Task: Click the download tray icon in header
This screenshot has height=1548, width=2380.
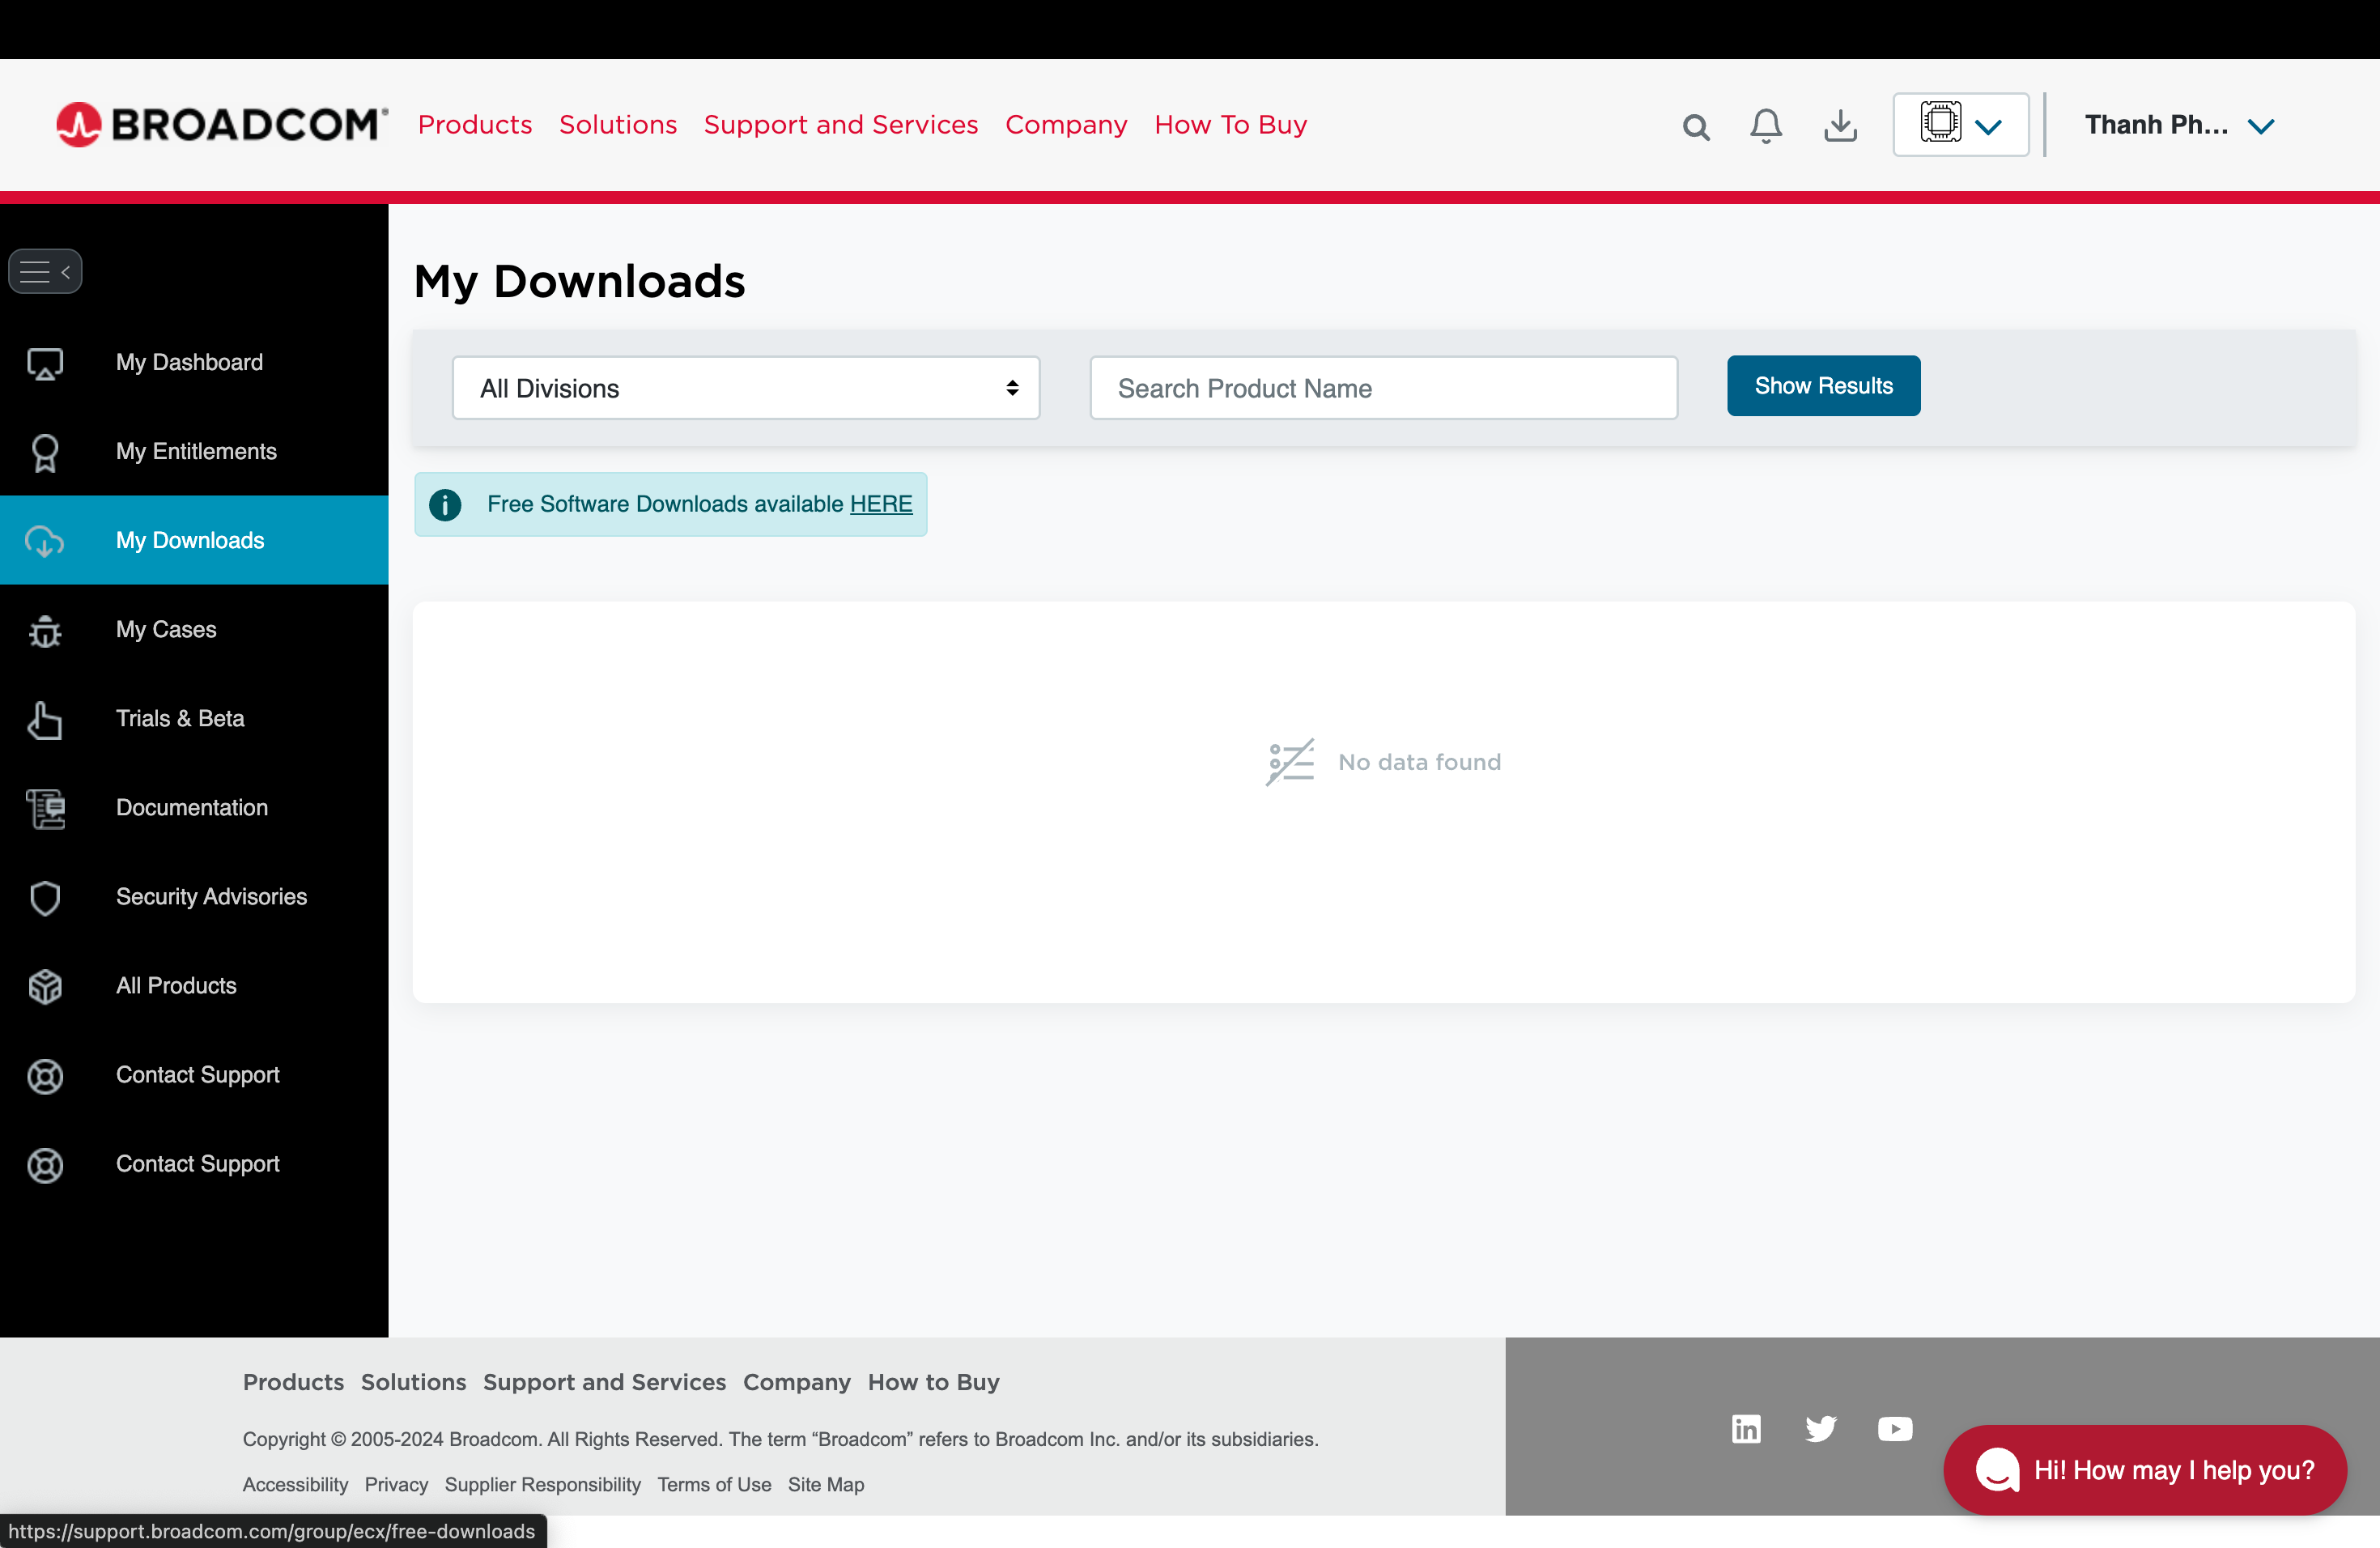Action: [1840, 126]
